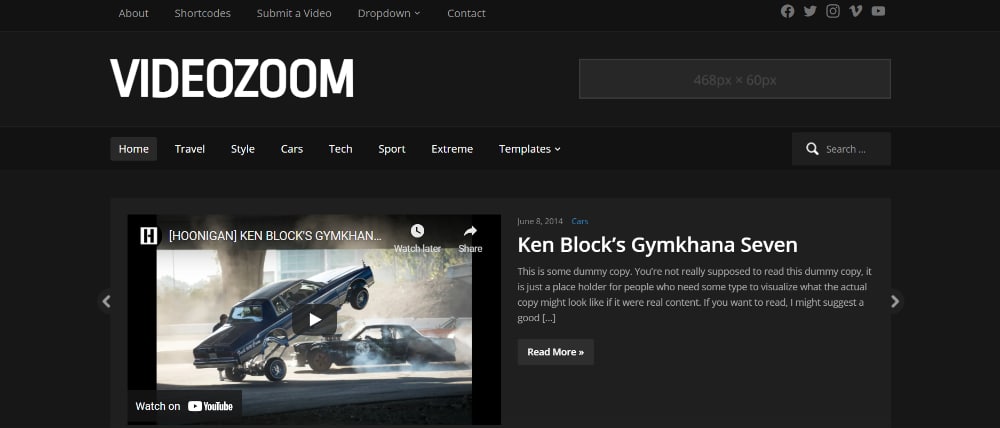Click Watch on YouTube badge
Viewport: 1000px width, 428px height.
pos(184,406)
